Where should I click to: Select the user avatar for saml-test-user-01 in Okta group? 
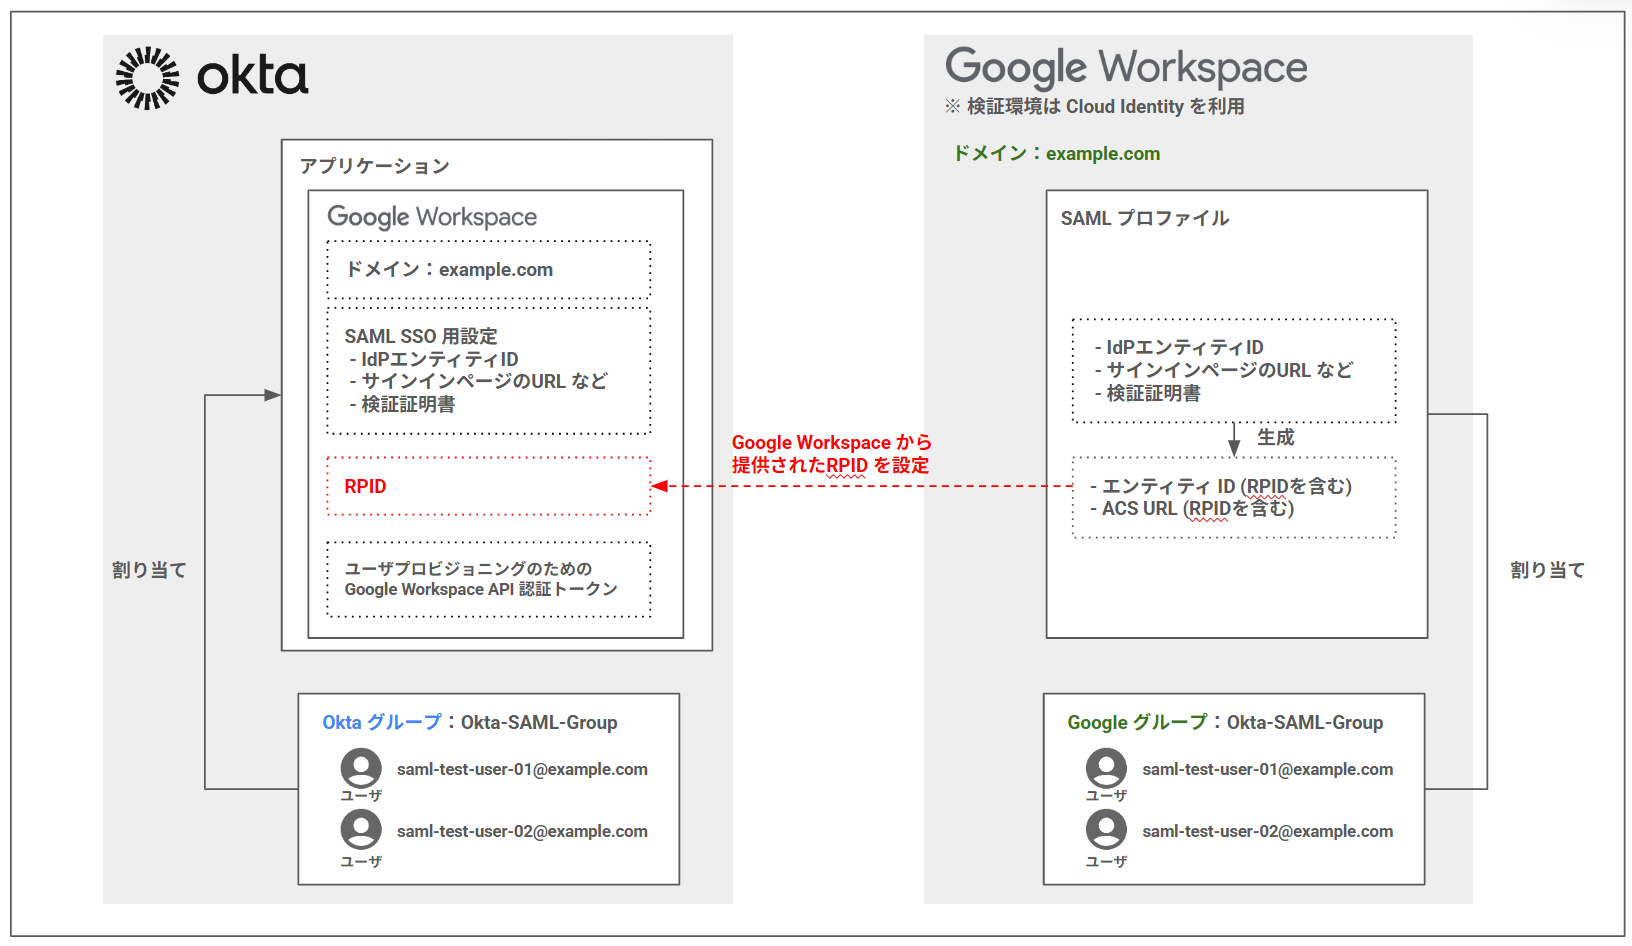[361, 768]
